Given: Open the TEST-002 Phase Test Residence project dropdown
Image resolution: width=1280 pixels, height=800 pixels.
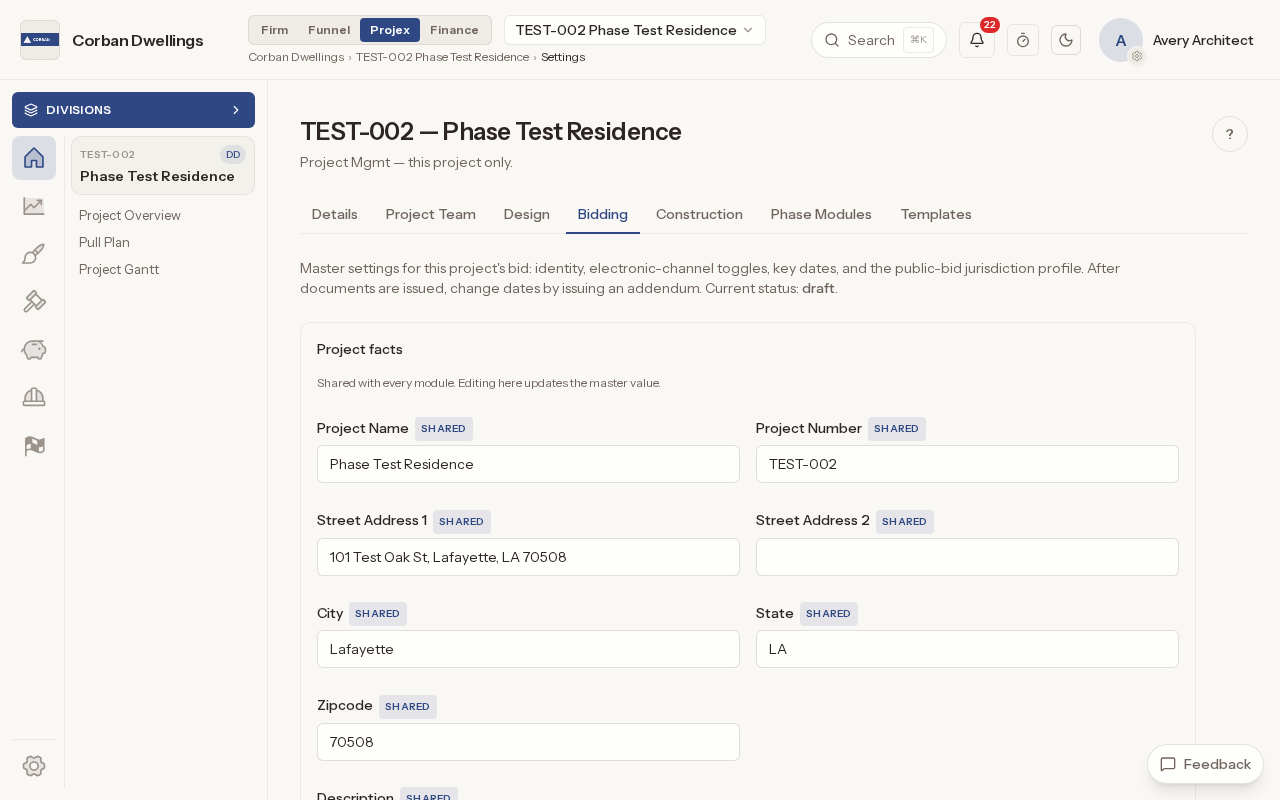Looking at the screenshot, I should point(635,30).
